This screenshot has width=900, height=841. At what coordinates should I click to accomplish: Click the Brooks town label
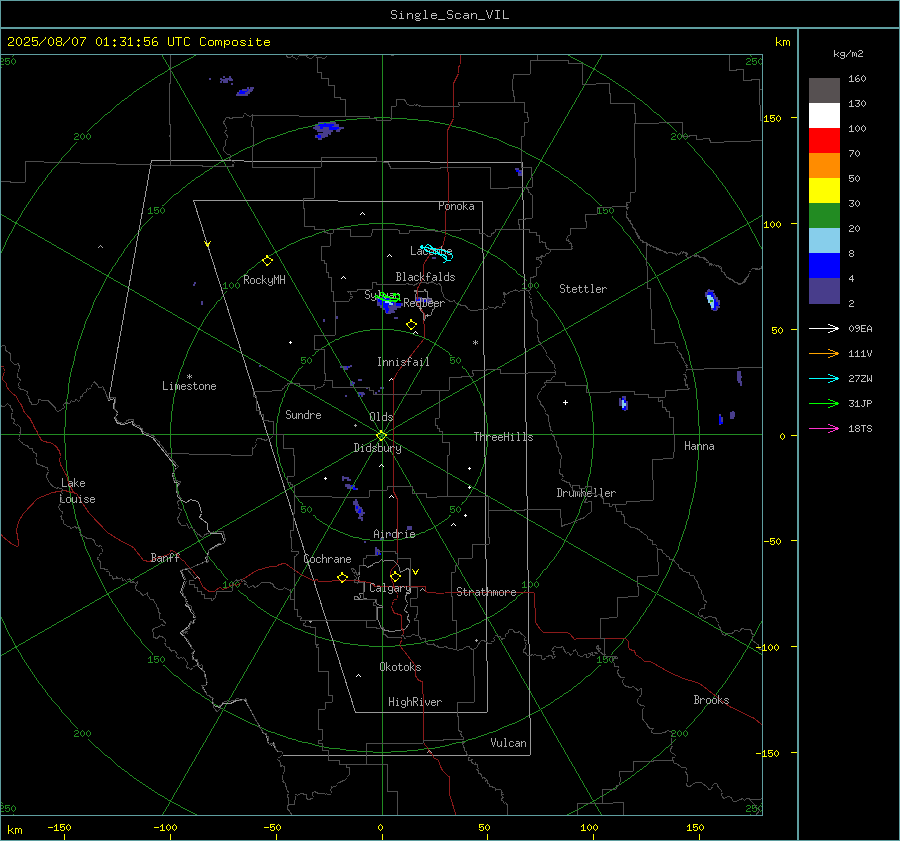711,700
